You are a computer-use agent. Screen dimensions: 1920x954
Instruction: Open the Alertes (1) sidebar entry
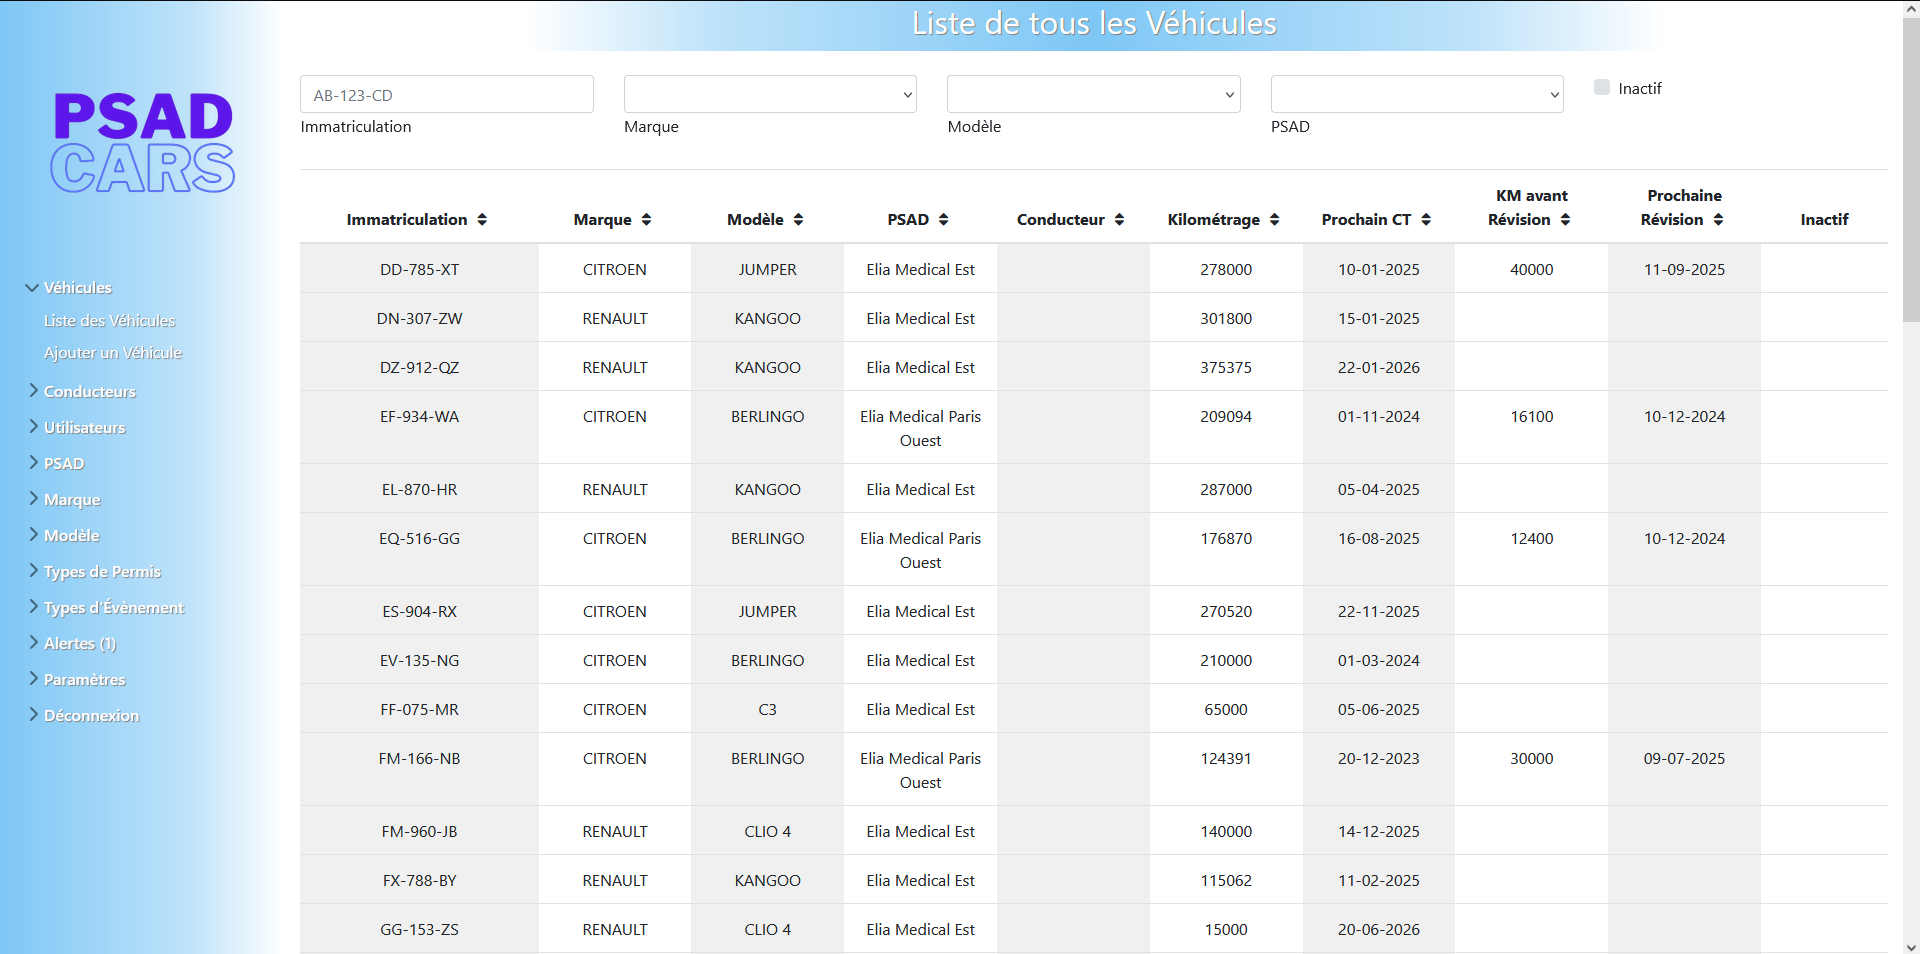[80, 643]
